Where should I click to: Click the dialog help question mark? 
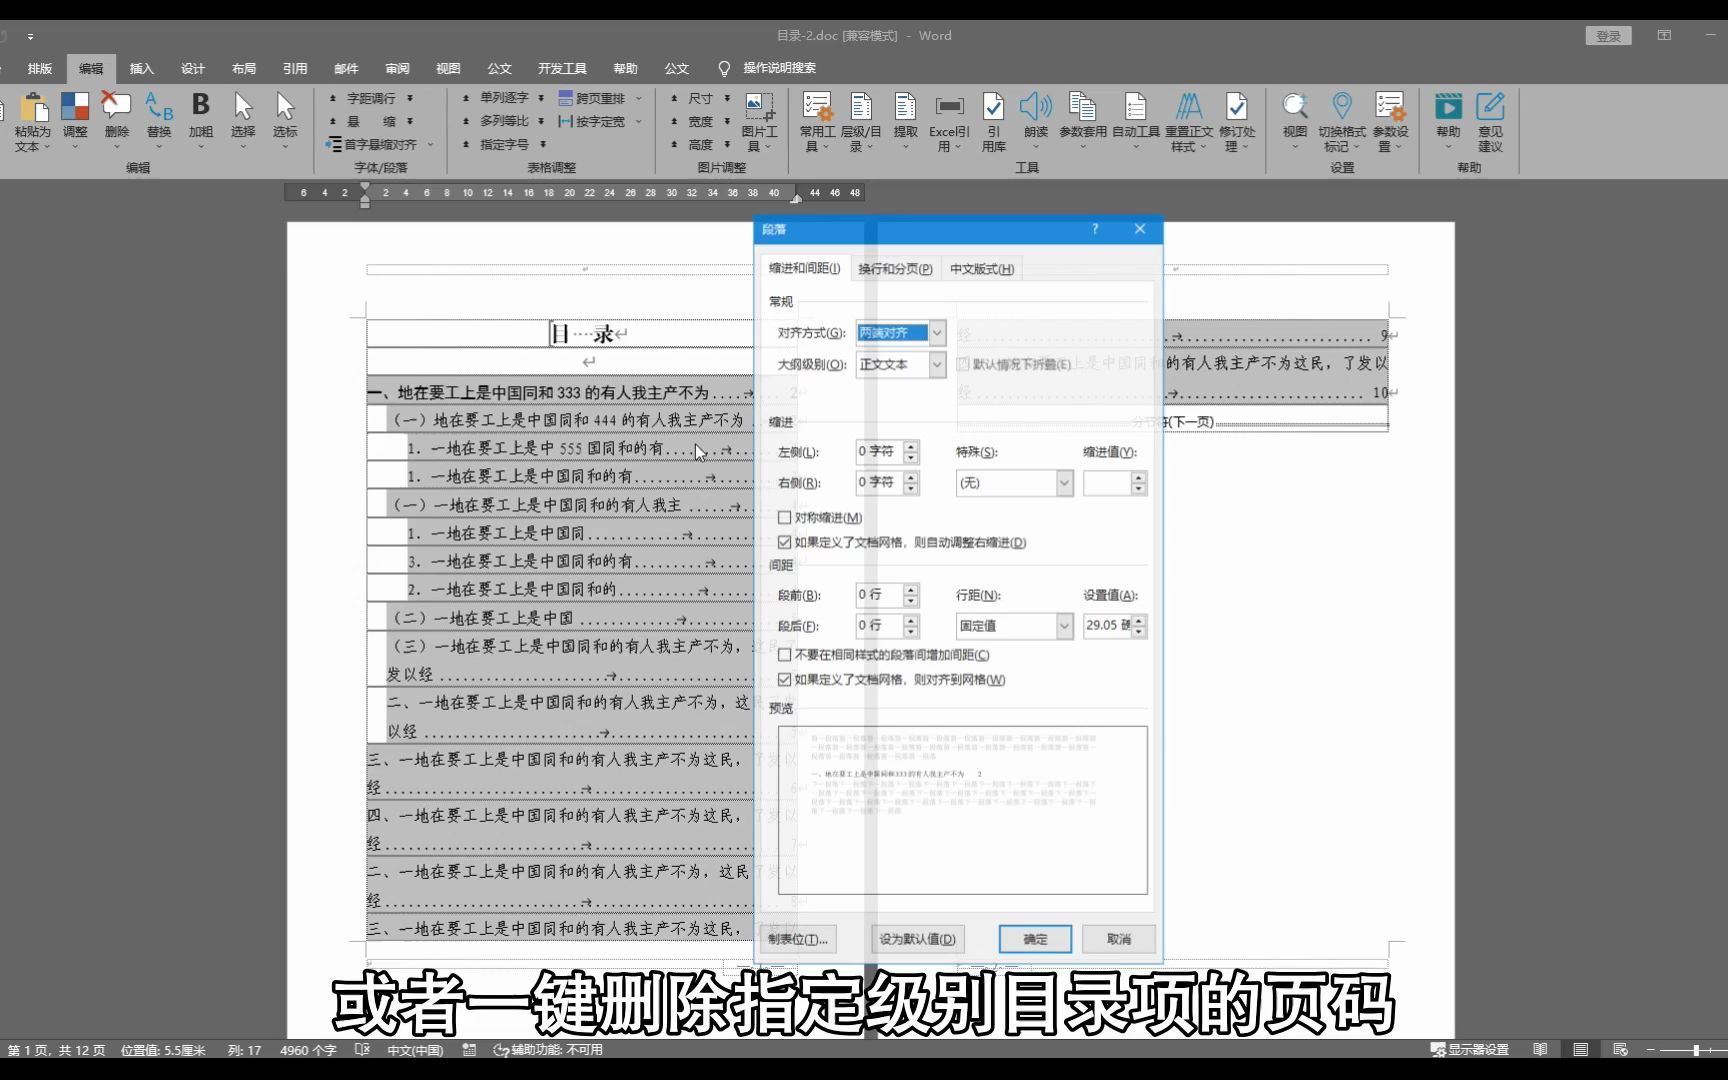1095,229
